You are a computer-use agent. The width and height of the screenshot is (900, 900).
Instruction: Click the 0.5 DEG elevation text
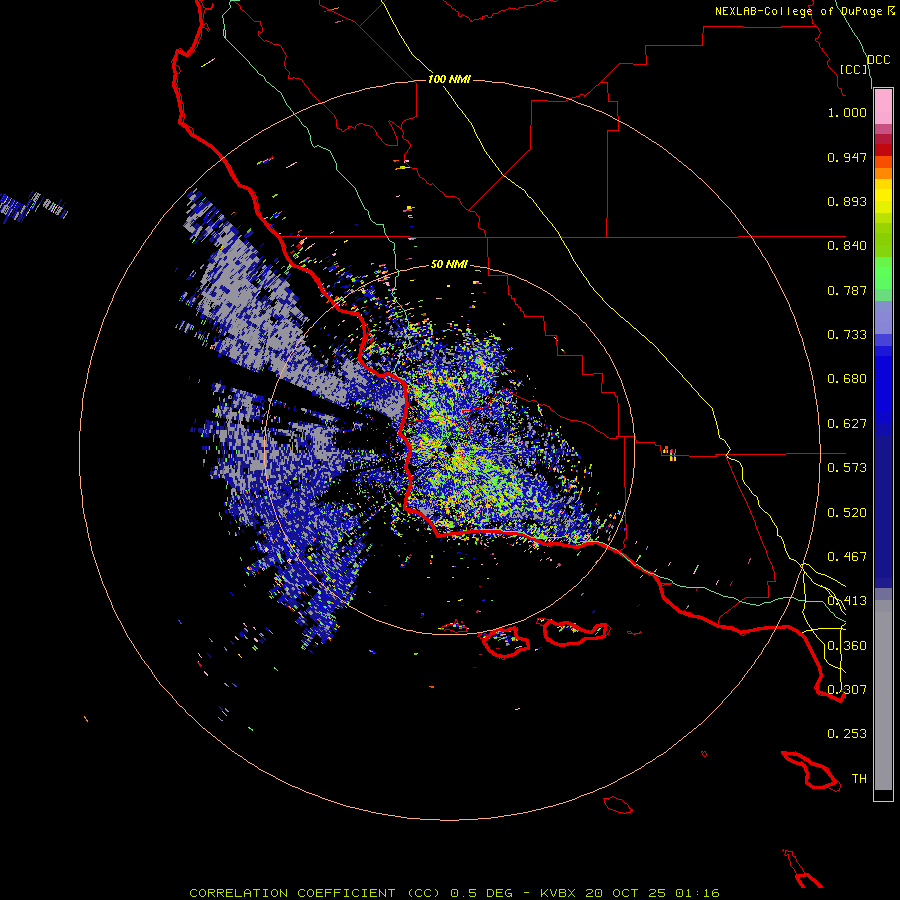[482, 893]
